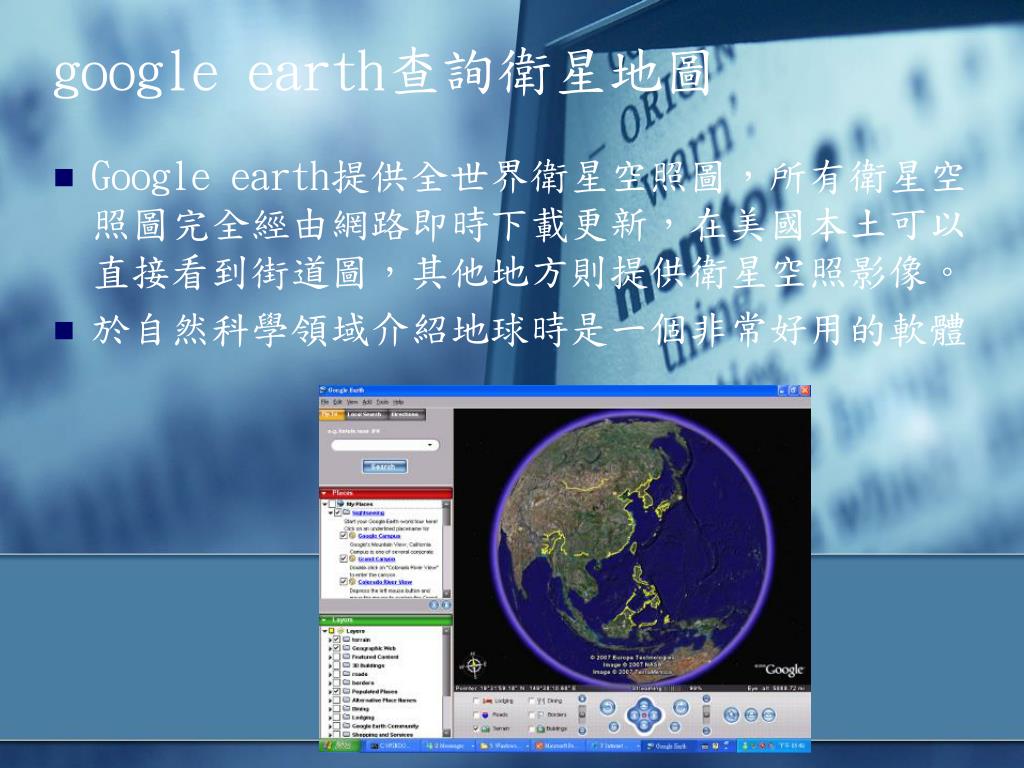Viewport: 1024px width, 768px height.
Task: Rotate the view counterclockwise
Action: pyautogui.click(x=607, y=707)
